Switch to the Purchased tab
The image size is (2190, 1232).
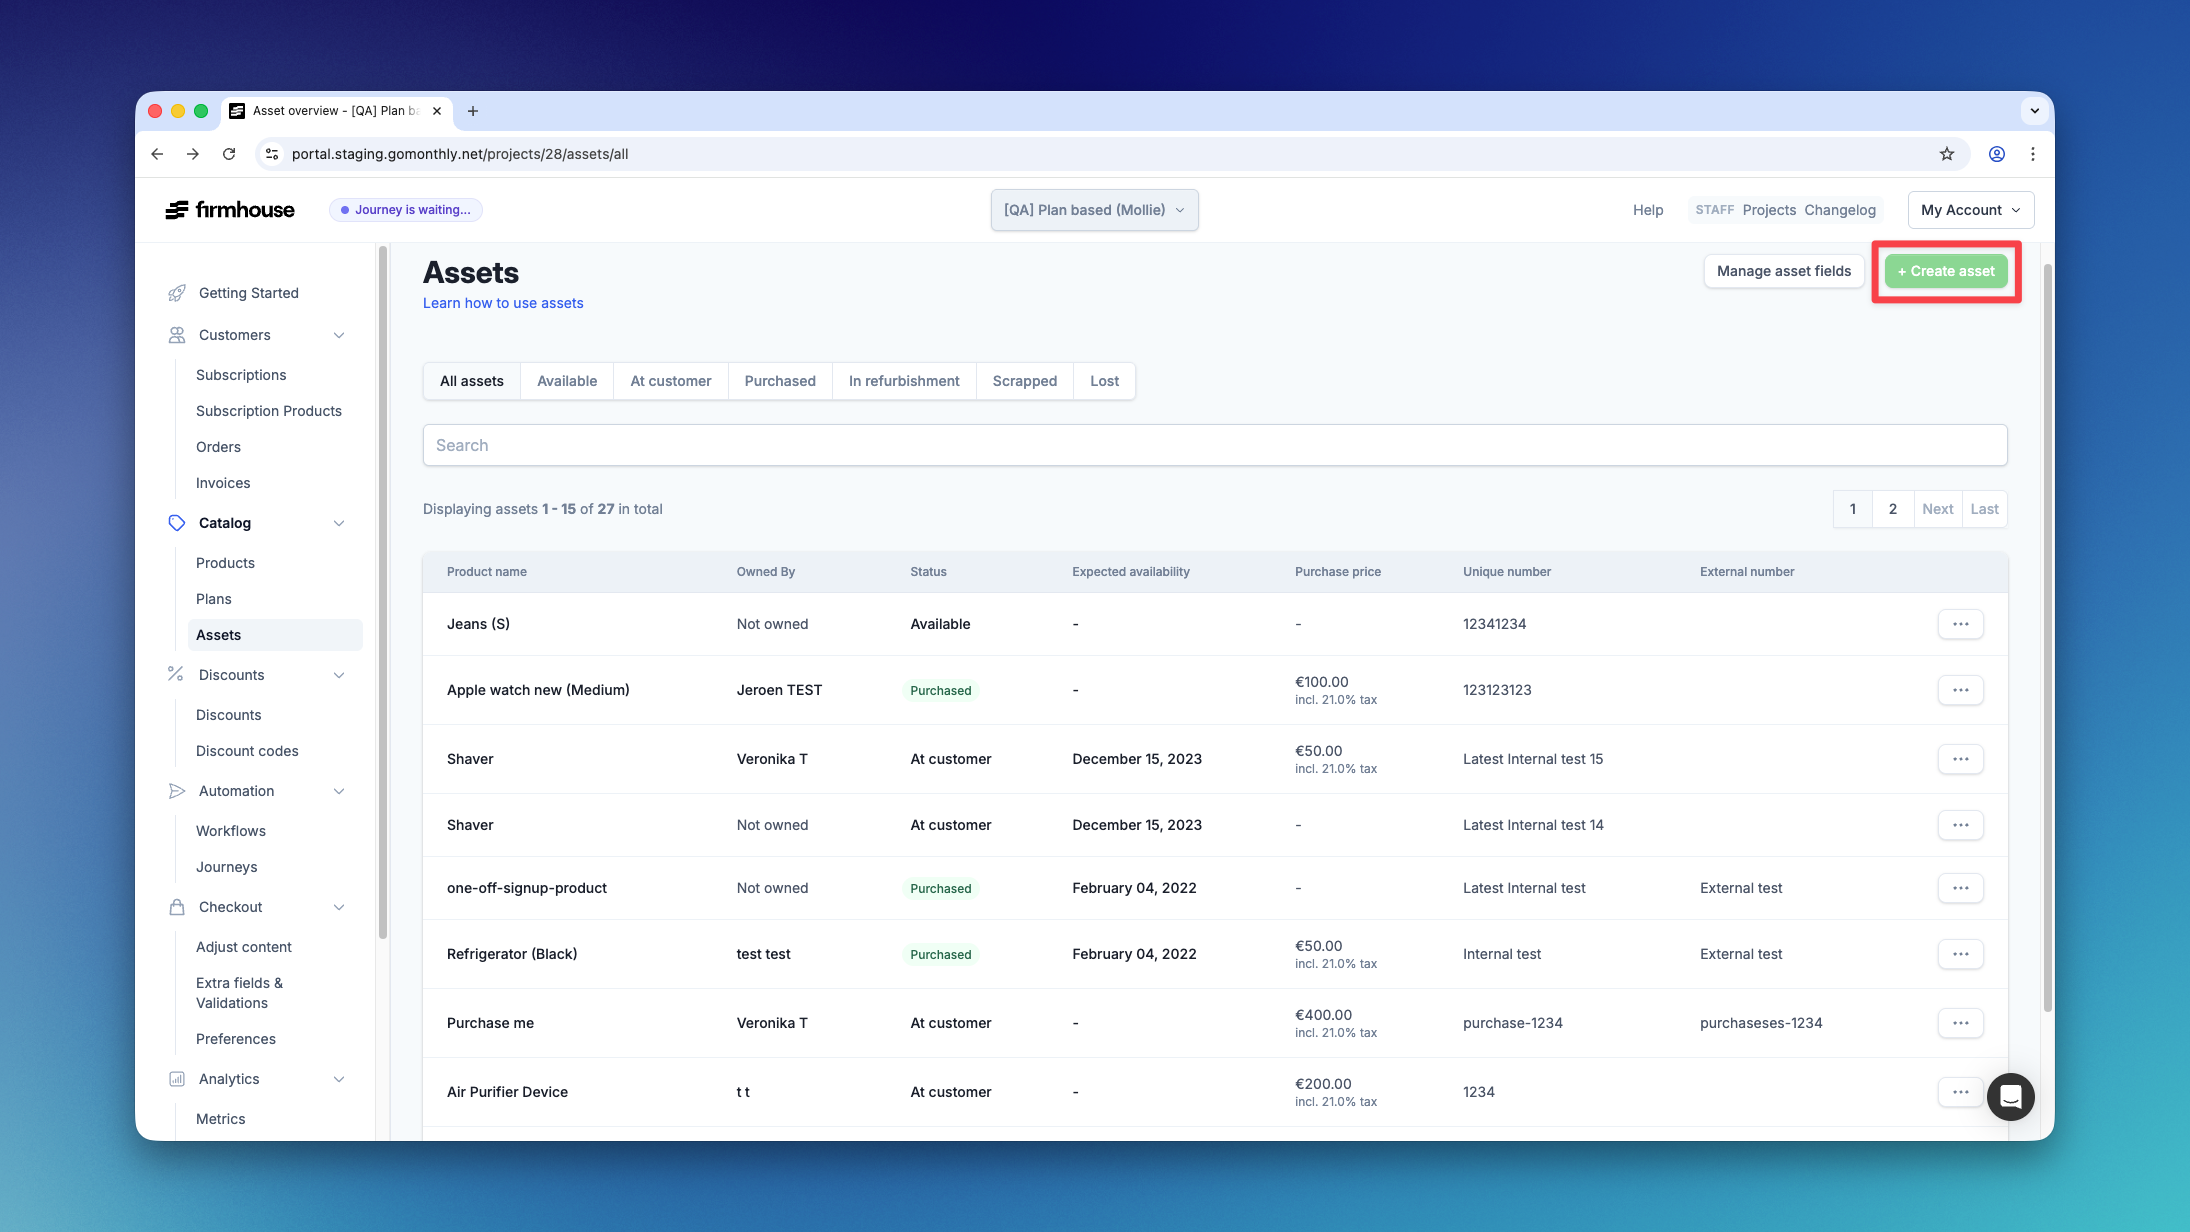[x=780, y=381]
